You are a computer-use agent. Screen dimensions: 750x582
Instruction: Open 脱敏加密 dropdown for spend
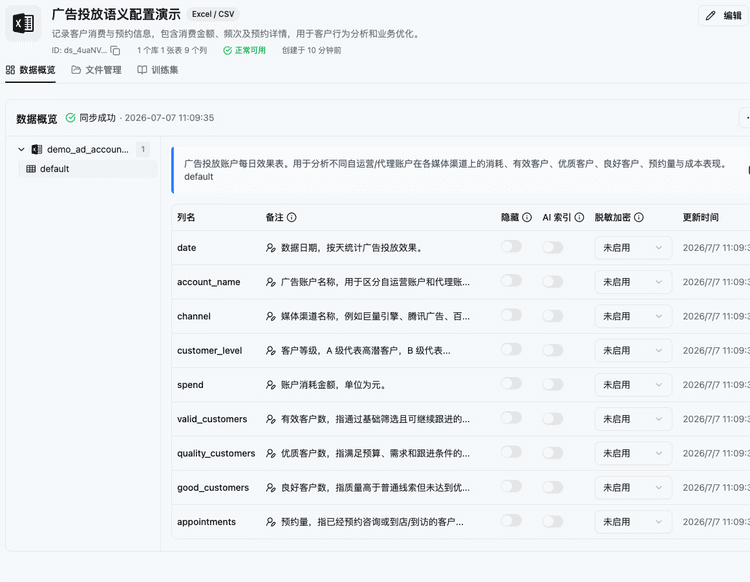tap(633, 385)
